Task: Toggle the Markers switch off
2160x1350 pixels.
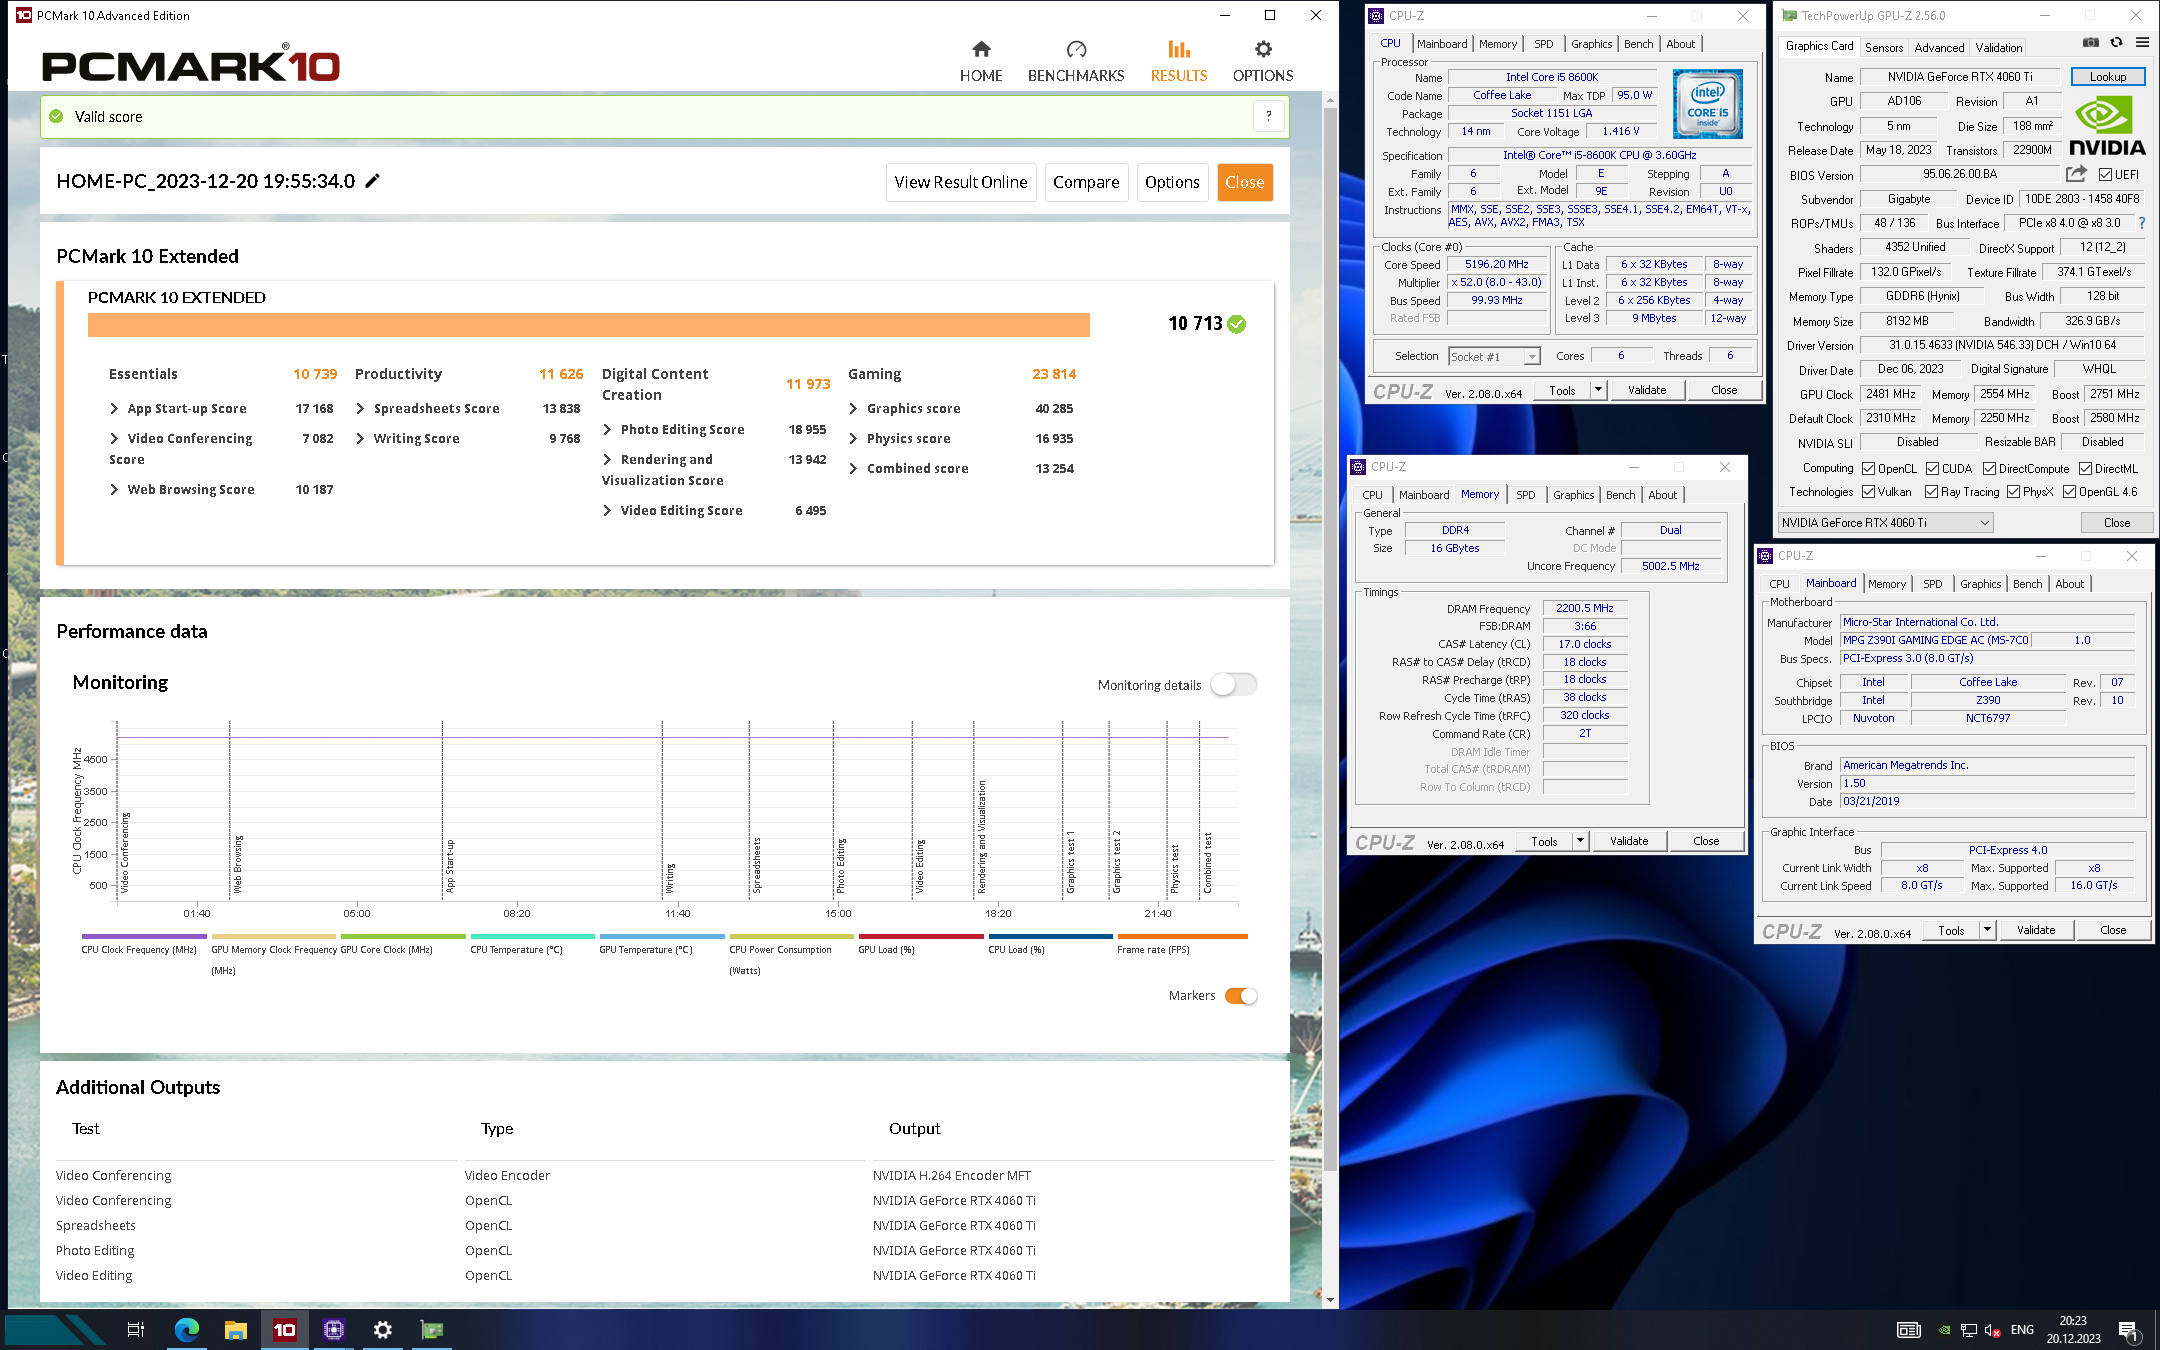Action: [1241, 996]
